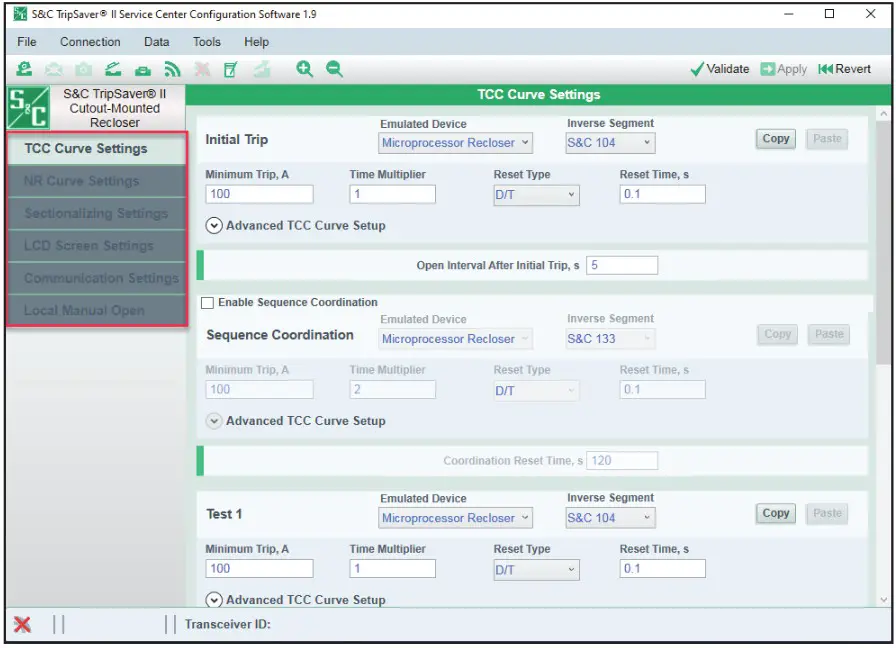
Task: Open Test 1 Reset Type dropdown
Action: pos(536,570)
